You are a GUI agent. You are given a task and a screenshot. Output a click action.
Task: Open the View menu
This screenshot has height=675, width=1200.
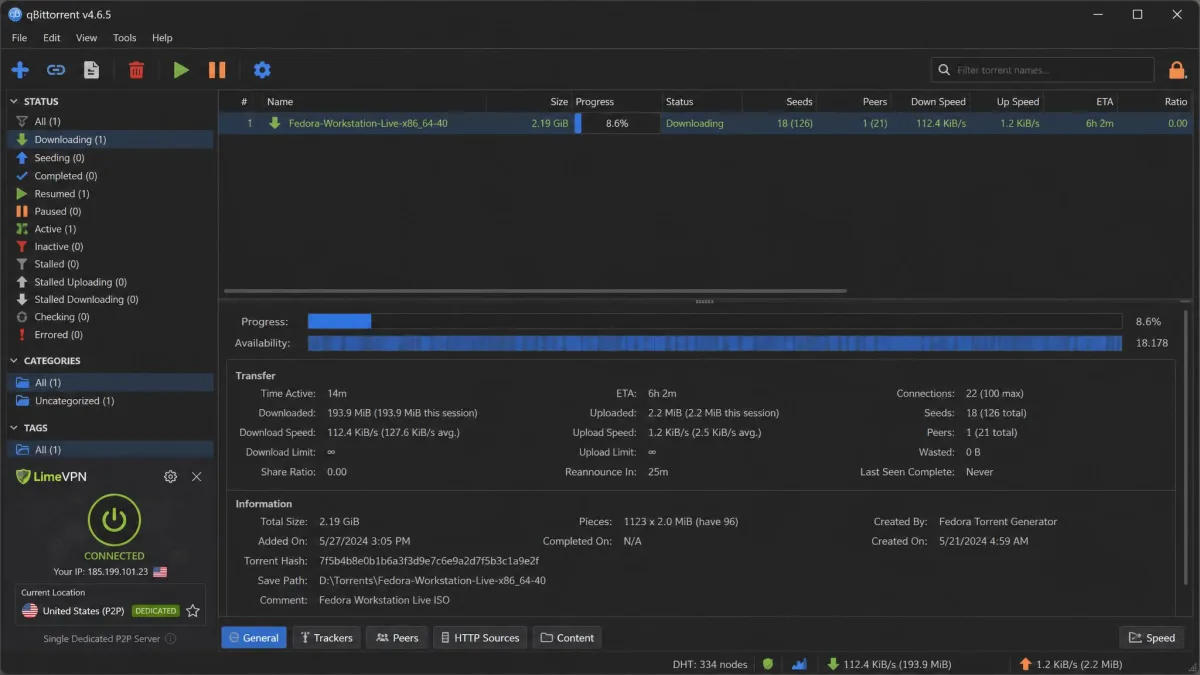tap(87, 38)
